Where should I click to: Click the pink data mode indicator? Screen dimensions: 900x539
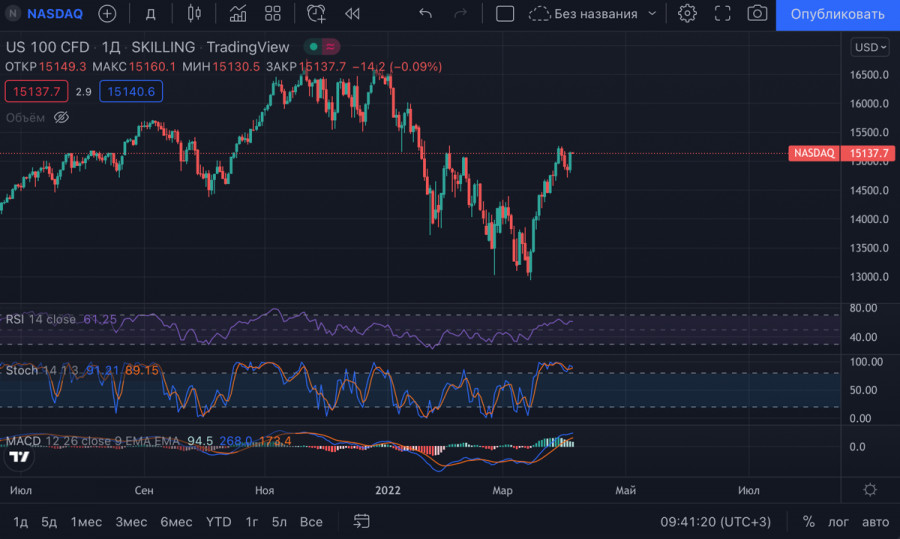[331, 46]
